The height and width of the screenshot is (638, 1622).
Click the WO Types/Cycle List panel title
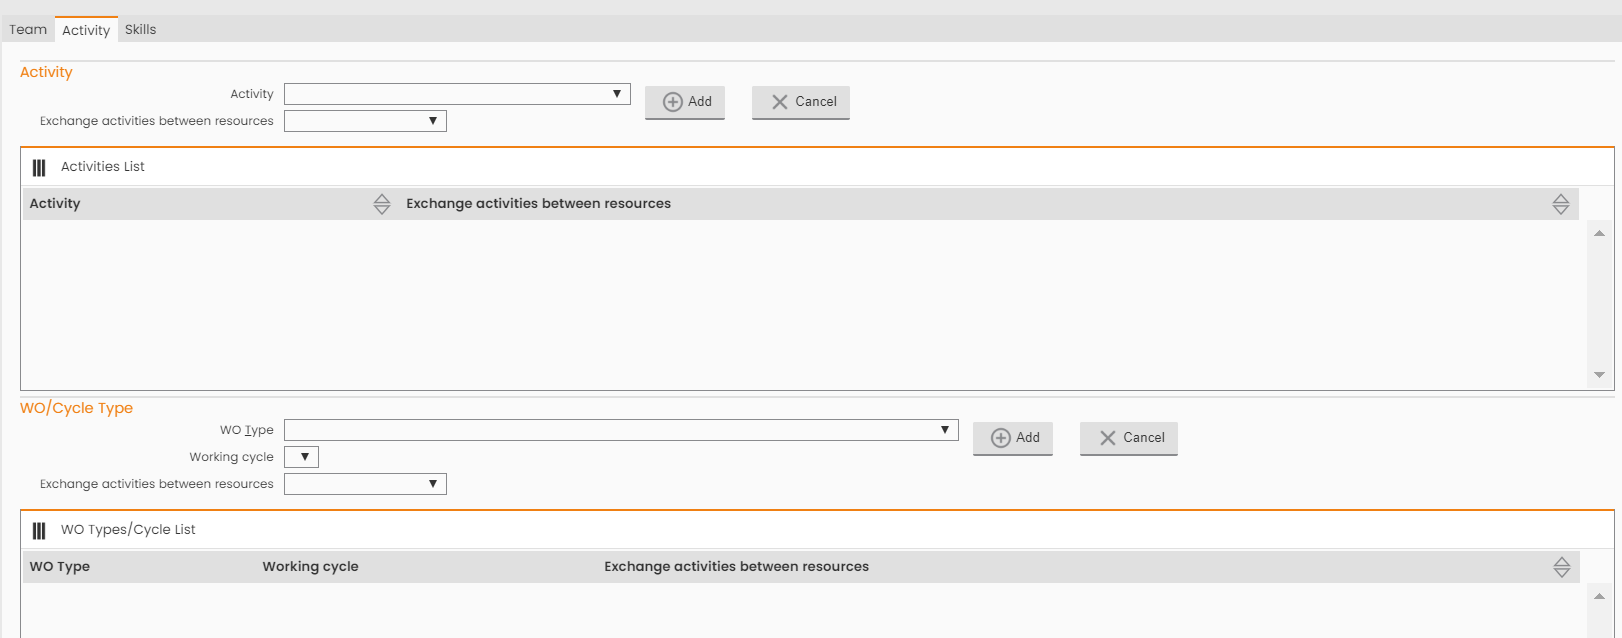point(128,529)
